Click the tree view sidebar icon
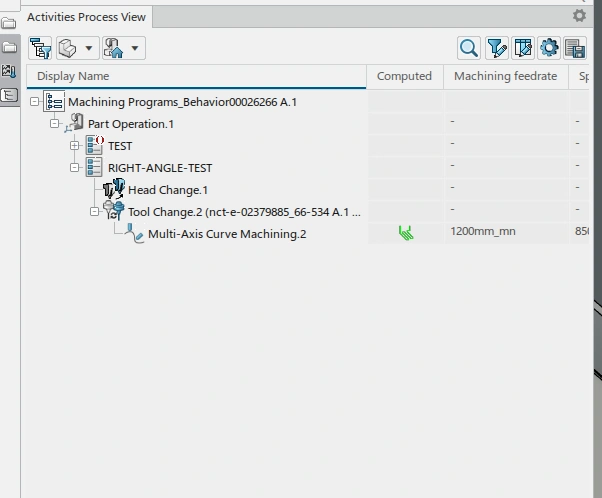This screenshot has width=602, height=498. click(x=9, y=95)
